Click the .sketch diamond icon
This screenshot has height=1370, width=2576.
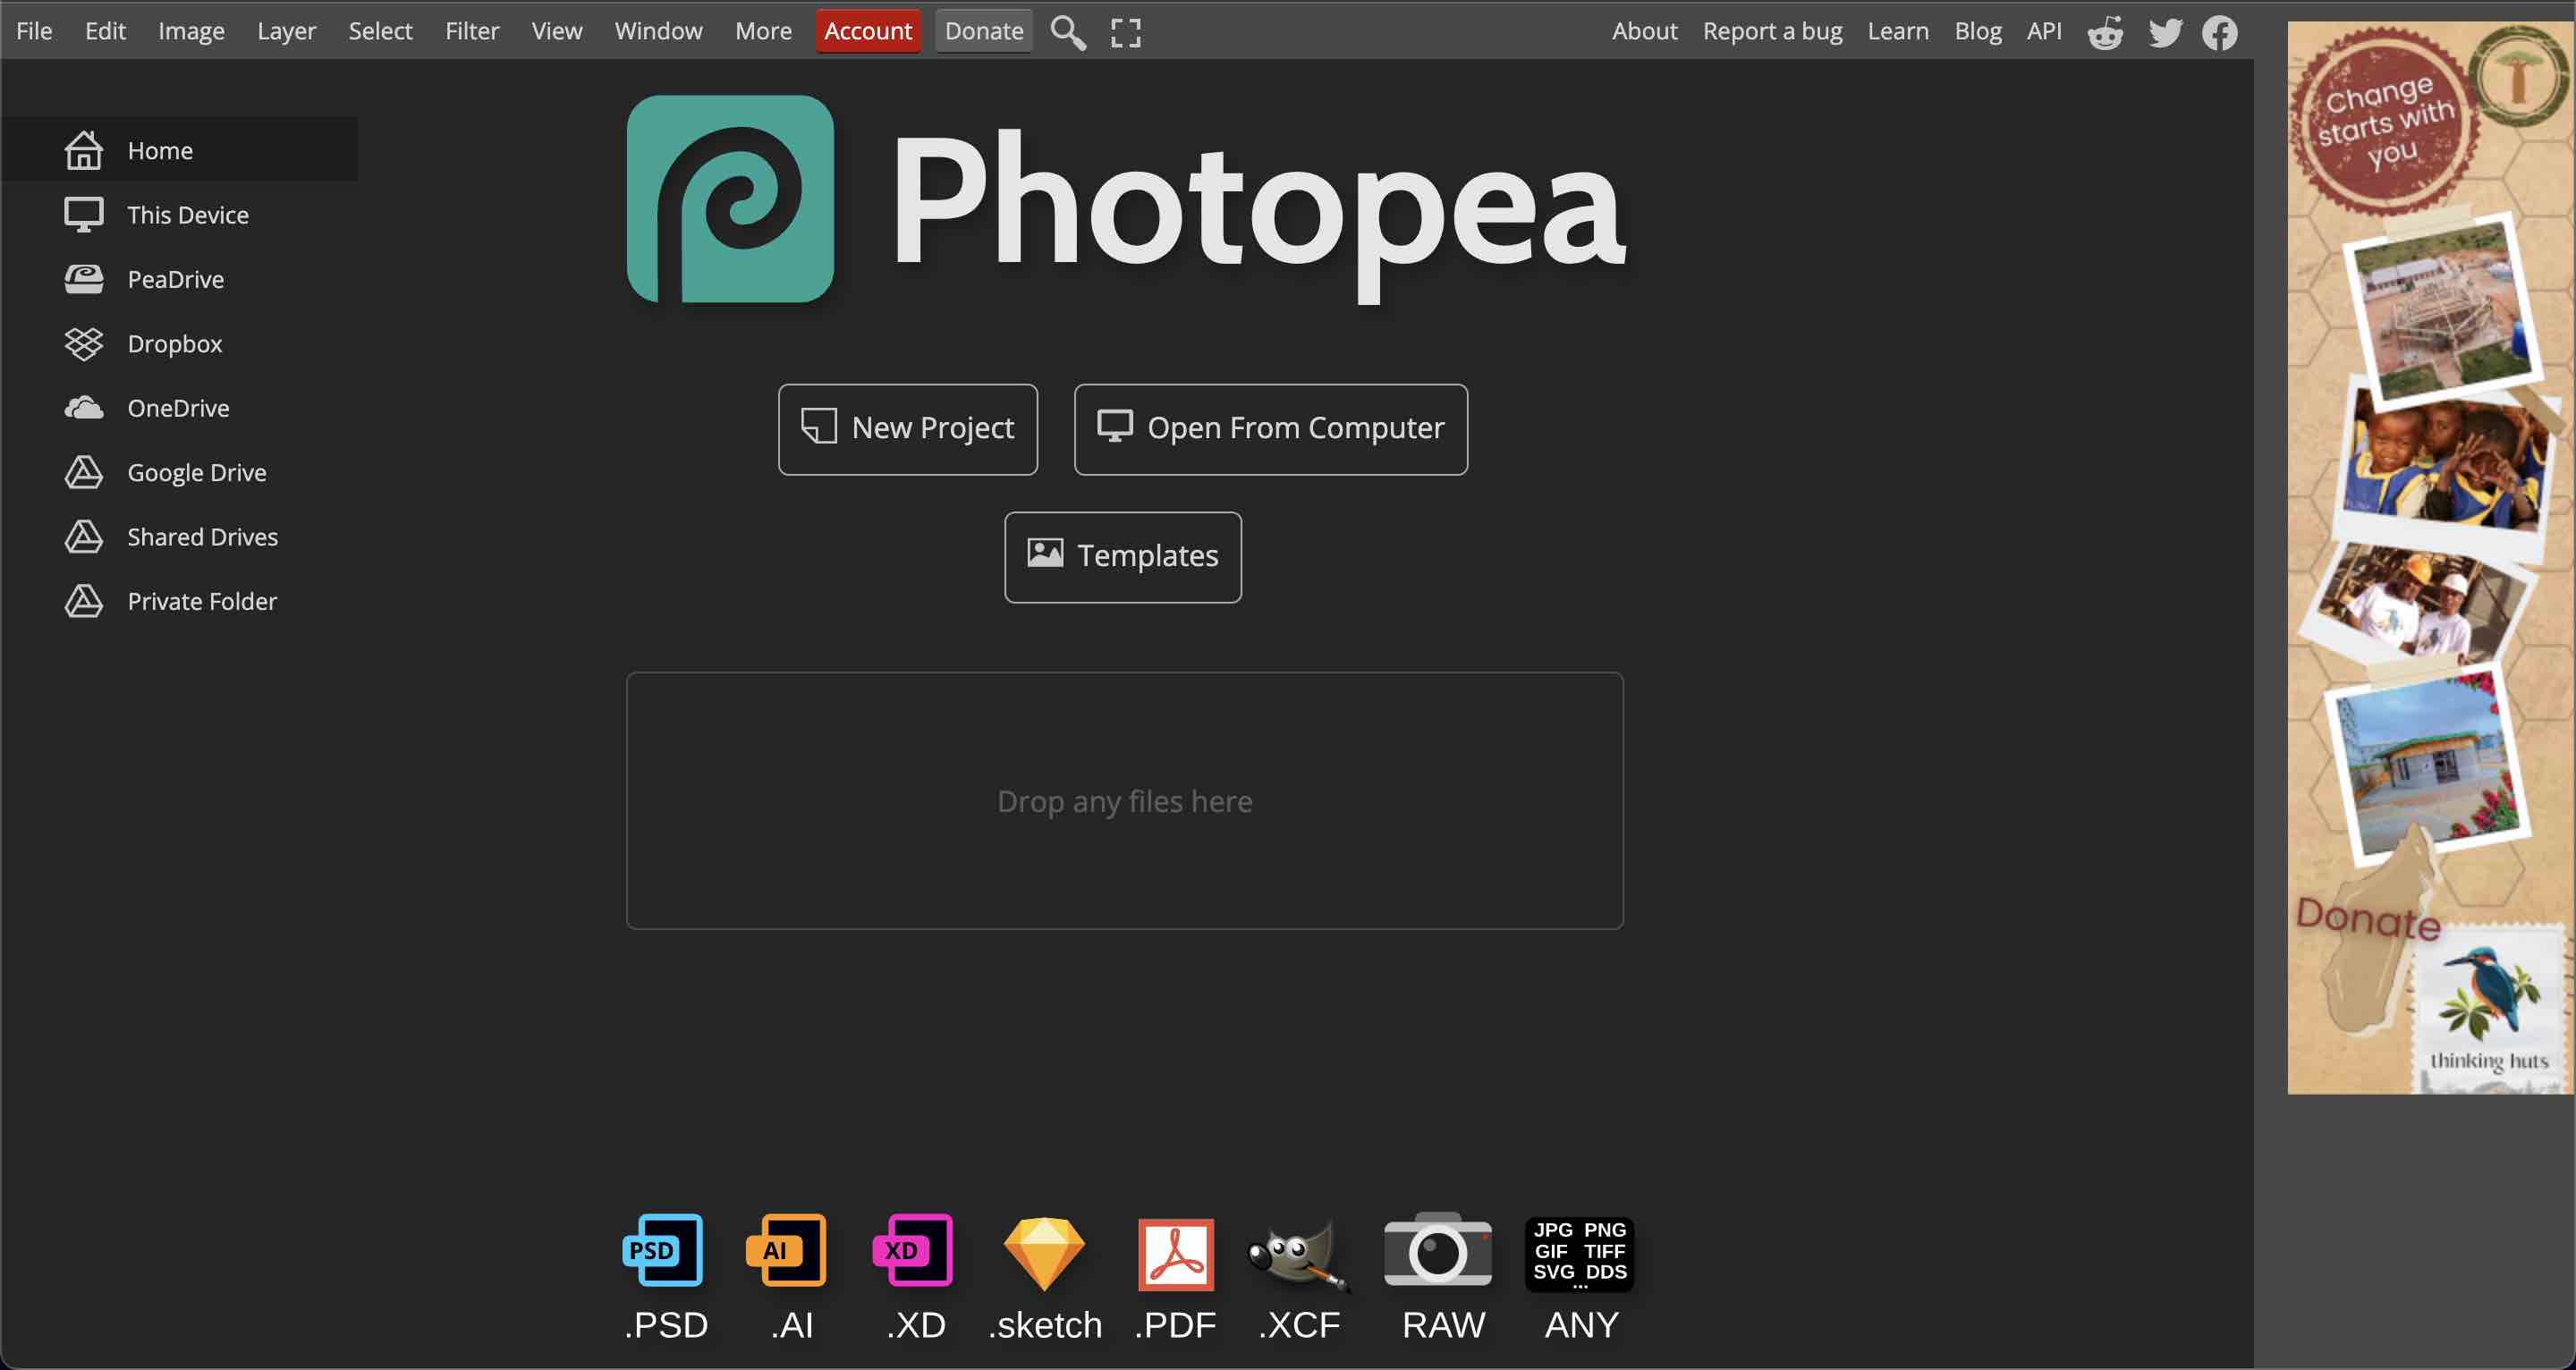click(x=1044, y=1251)
